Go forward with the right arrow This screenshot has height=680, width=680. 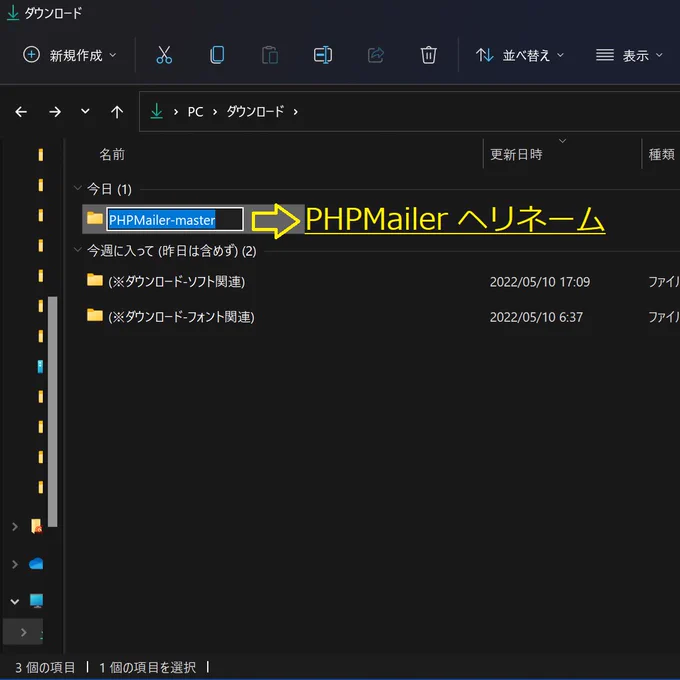tap(55, 112)
